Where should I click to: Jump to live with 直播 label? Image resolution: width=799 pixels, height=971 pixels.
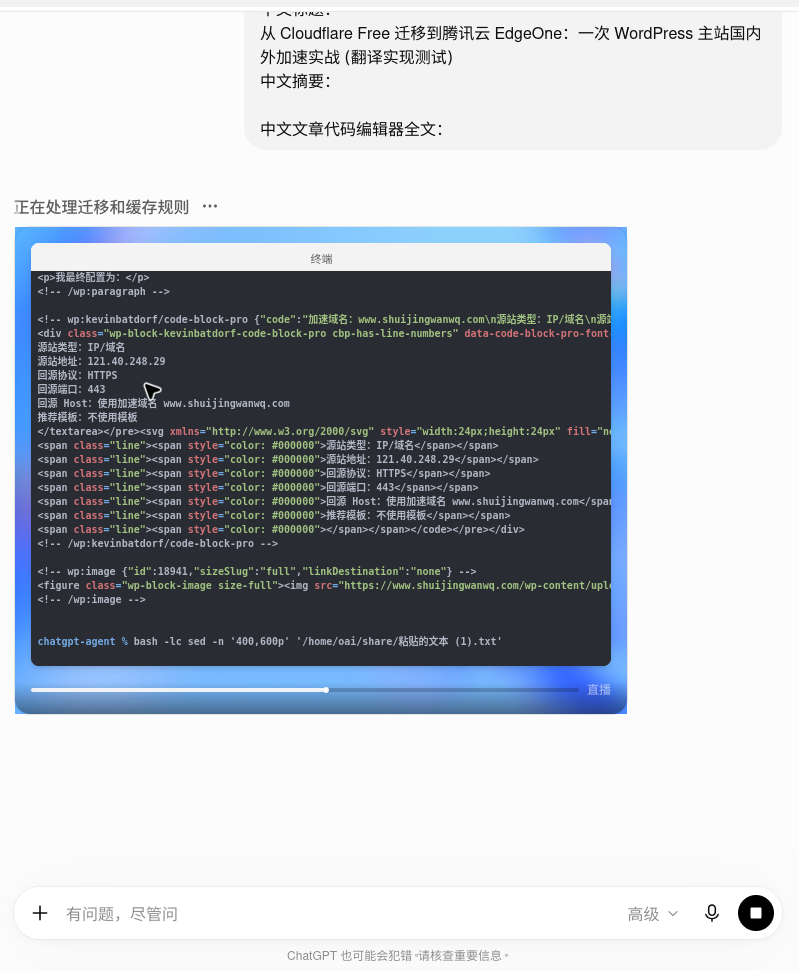point(598,689)
